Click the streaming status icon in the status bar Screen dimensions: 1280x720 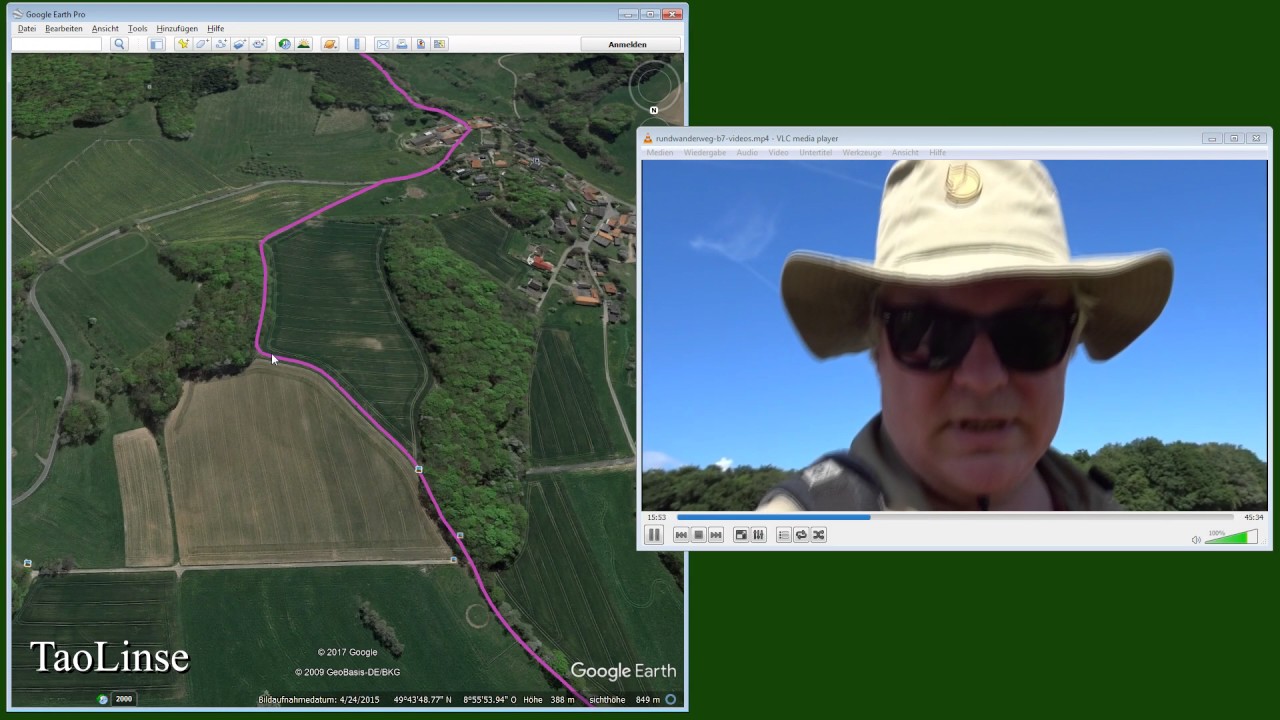coord(671,700)
